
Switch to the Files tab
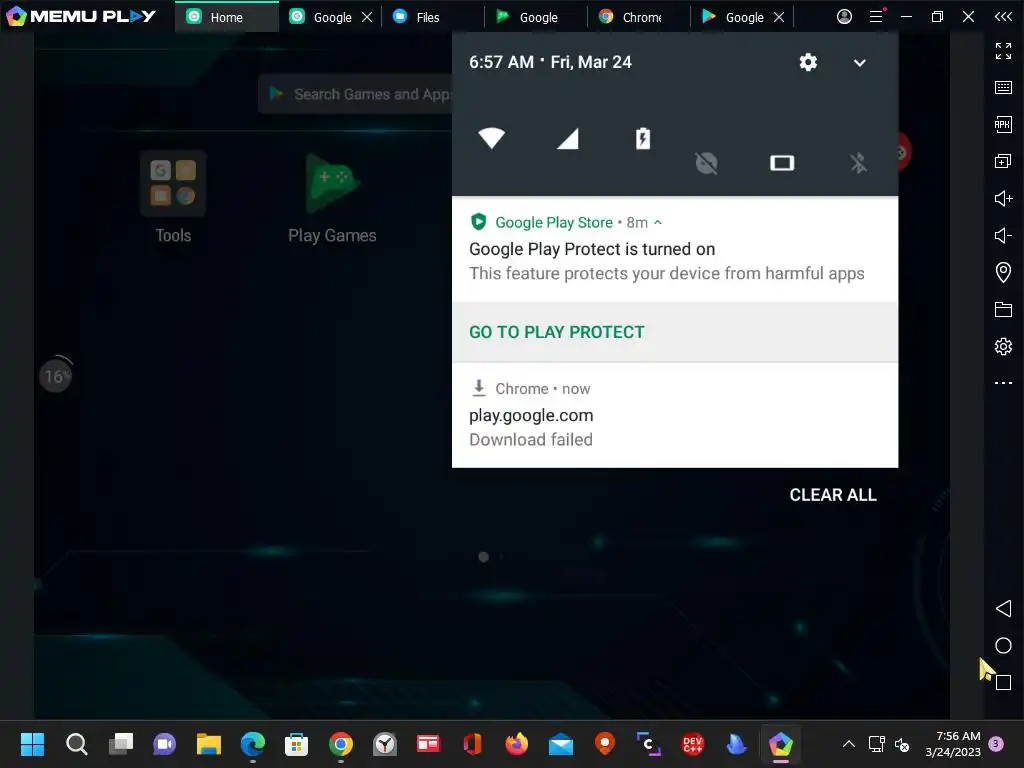[428, 17]
